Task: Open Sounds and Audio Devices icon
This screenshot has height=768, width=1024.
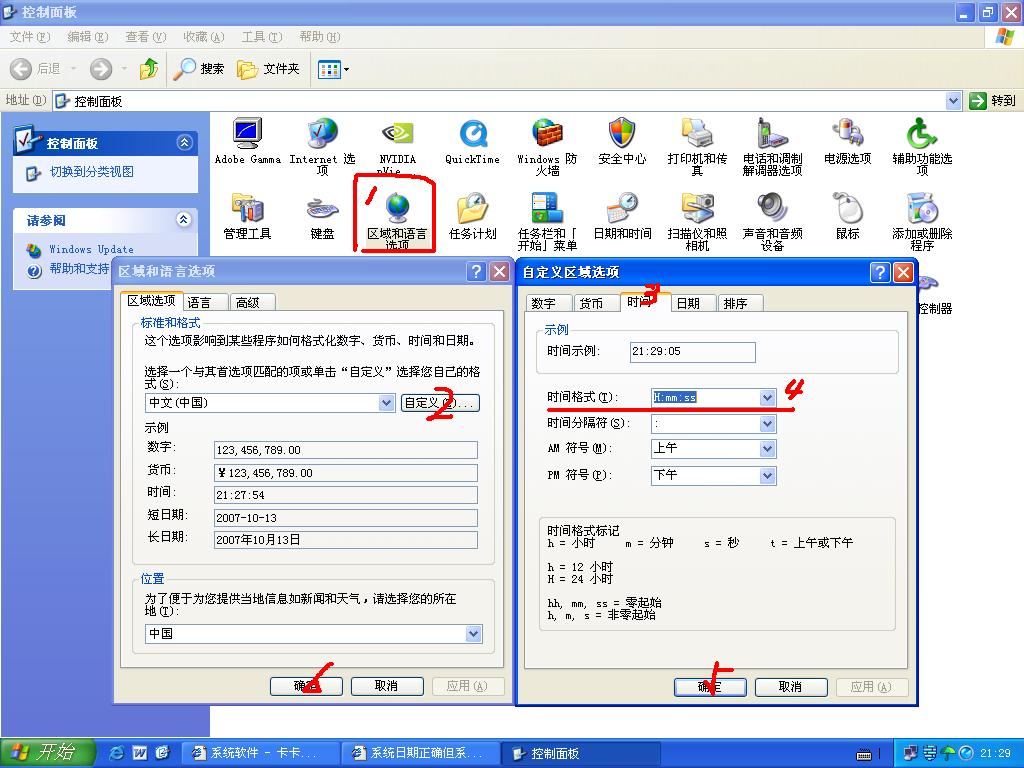Action: pyautogui.click(x=772, y=208)
